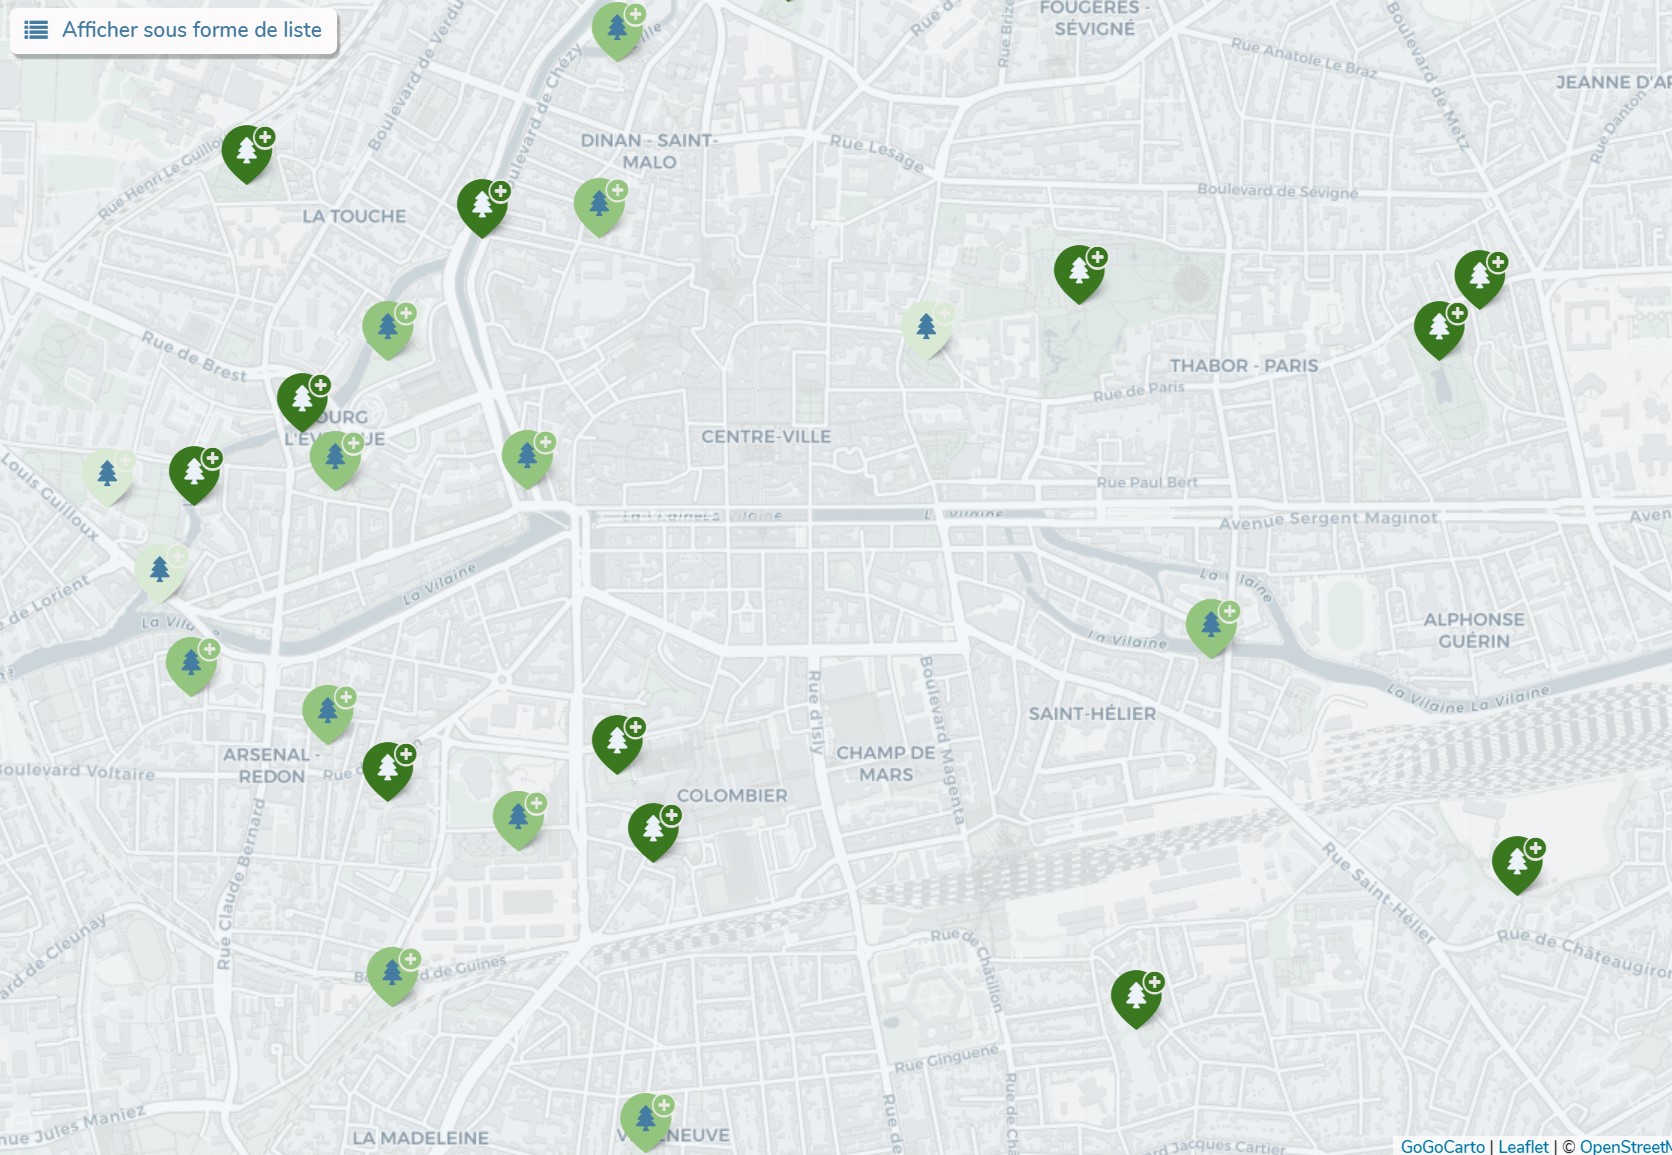Open light green tree marker overlapping L'EVÊQUE label
The width and height of the screenshot is (1672, 1155).
pyautogui.click(x=336, y=460)
